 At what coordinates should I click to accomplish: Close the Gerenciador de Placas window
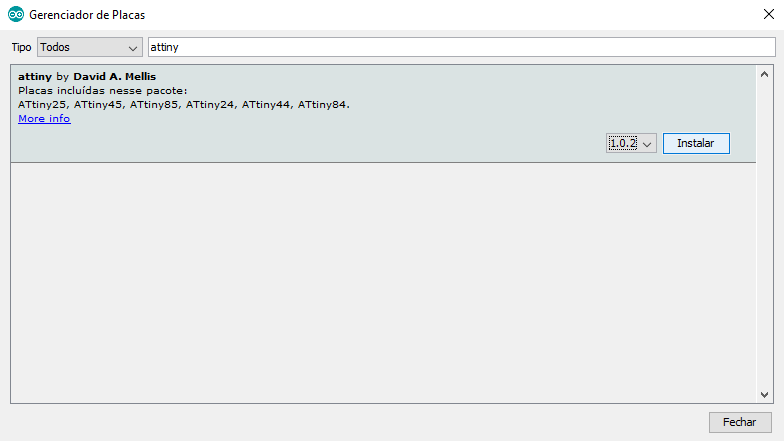point(767,15)
